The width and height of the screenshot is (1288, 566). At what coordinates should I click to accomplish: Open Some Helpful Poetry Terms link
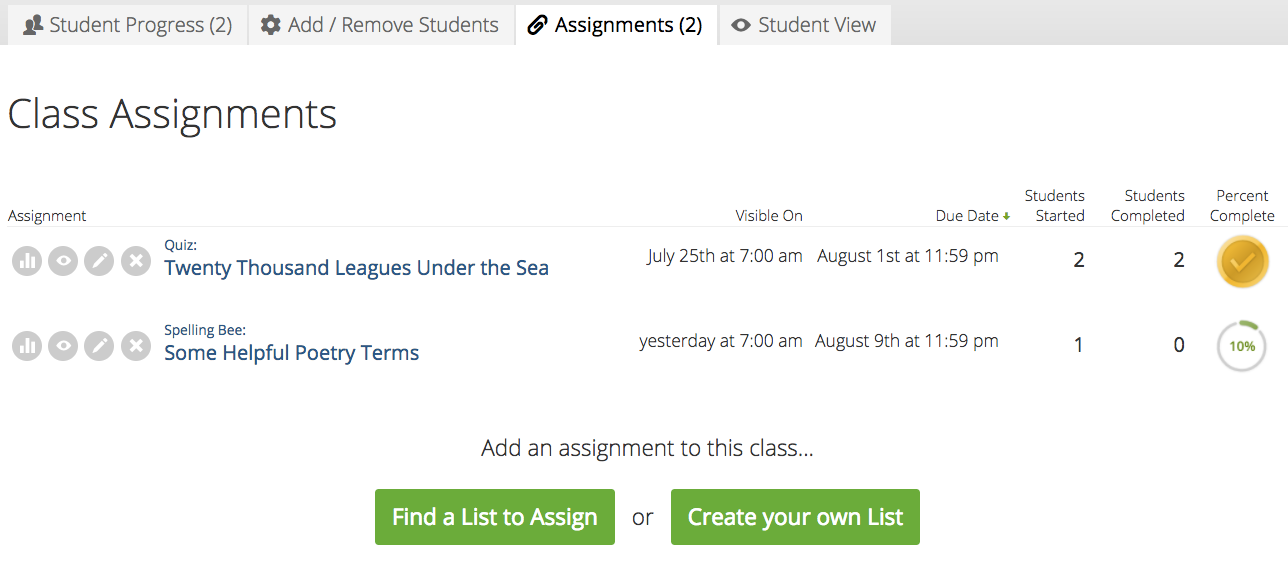point(291,353)
